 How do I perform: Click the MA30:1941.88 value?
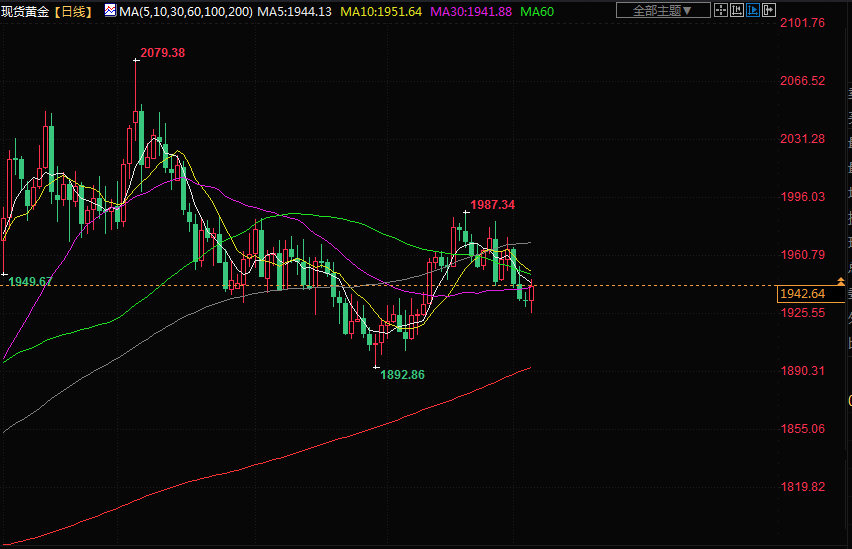471,11
